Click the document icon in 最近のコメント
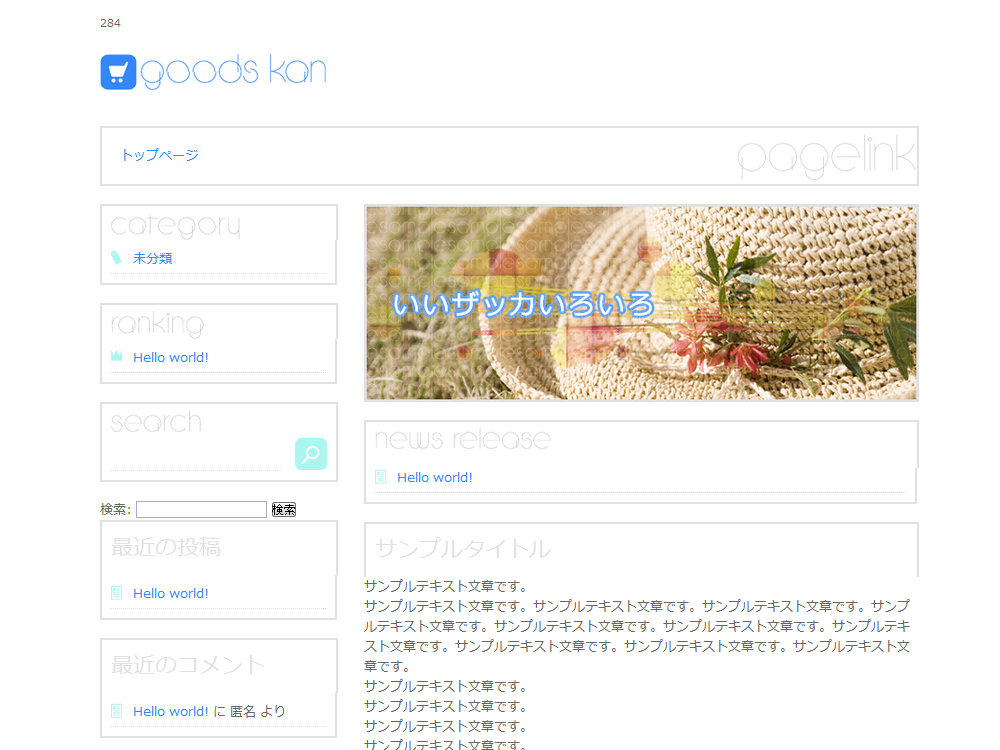Viewport: 1000px width, 750px height. point(117,710)
